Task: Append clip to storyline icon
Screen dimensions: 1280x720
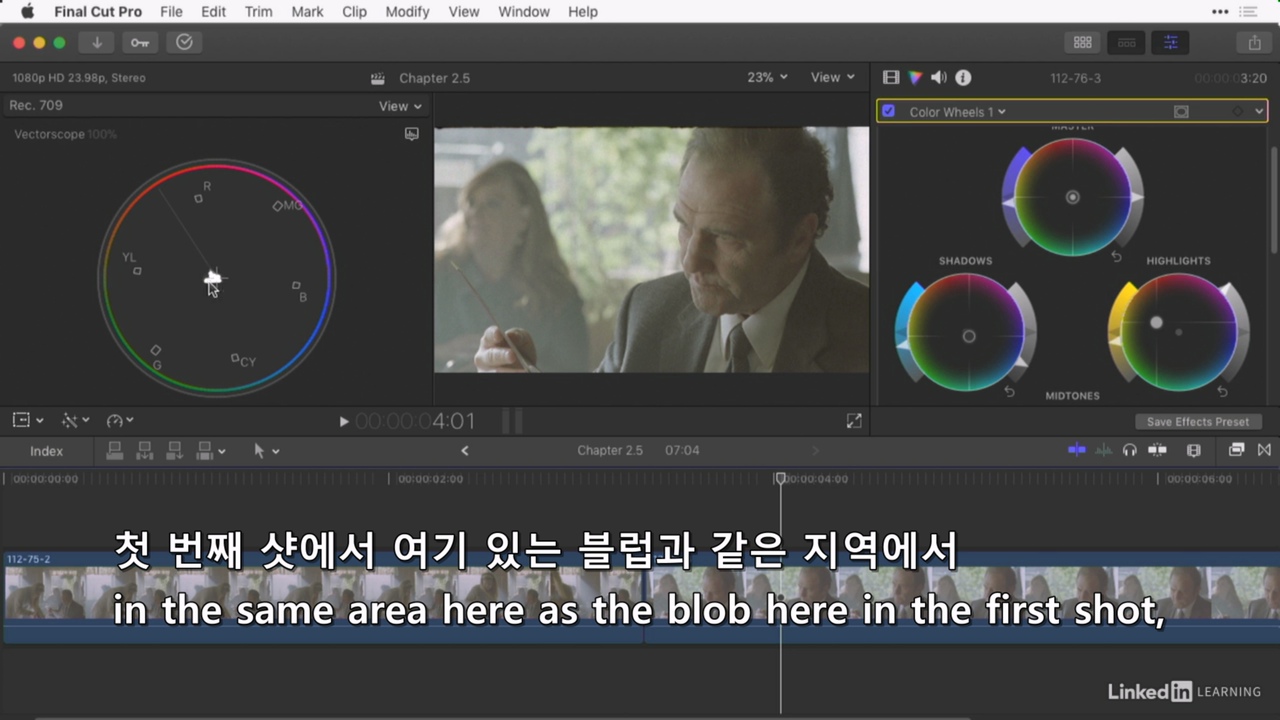Action: [174, 451]
